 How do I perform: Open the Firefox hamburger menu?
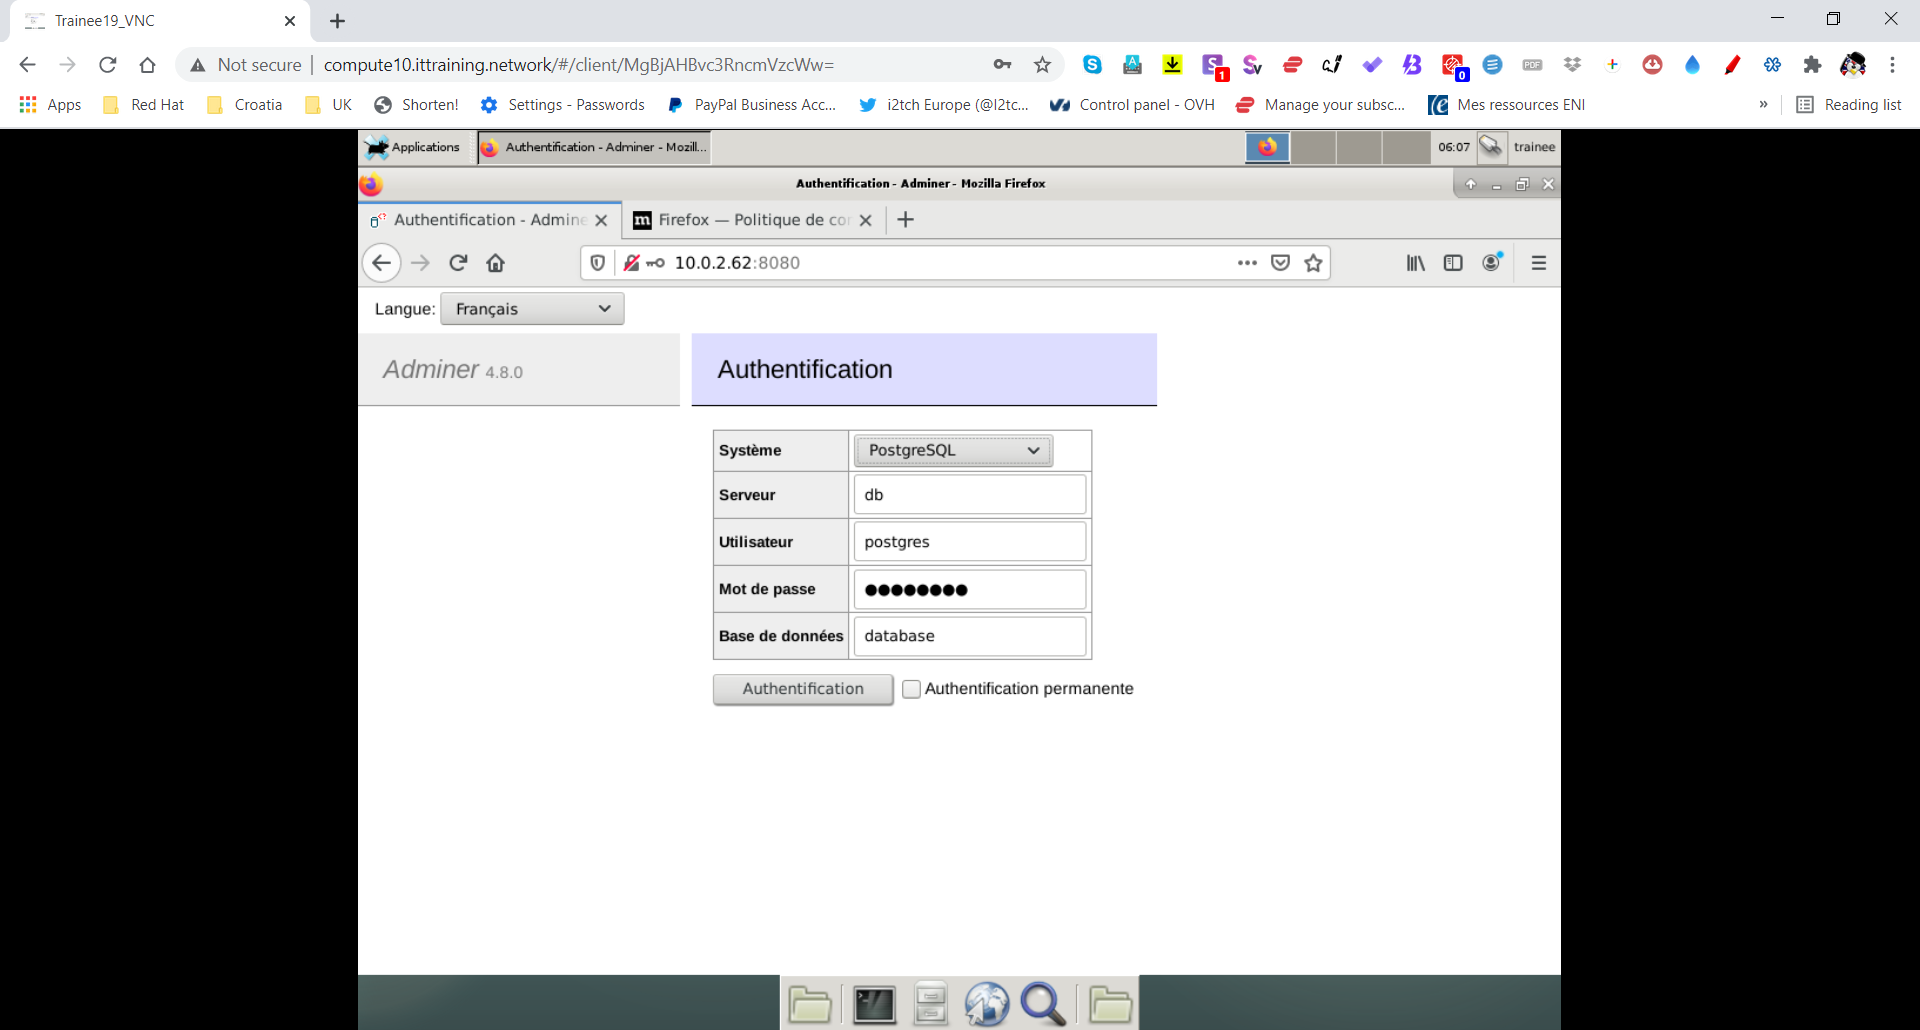(x=1538, y=263)
